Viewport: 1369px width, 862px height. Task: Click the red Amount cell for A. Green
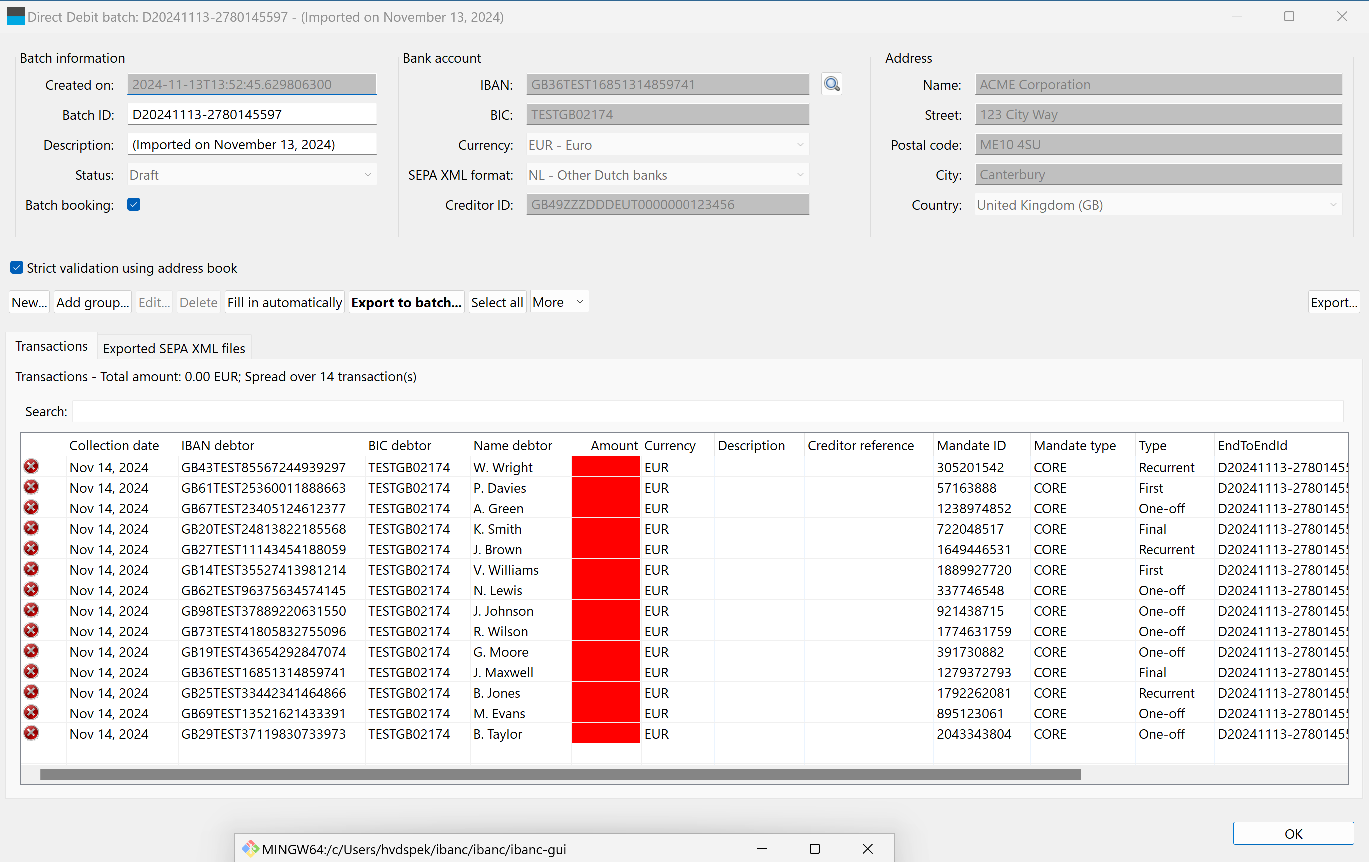point(606,508)
